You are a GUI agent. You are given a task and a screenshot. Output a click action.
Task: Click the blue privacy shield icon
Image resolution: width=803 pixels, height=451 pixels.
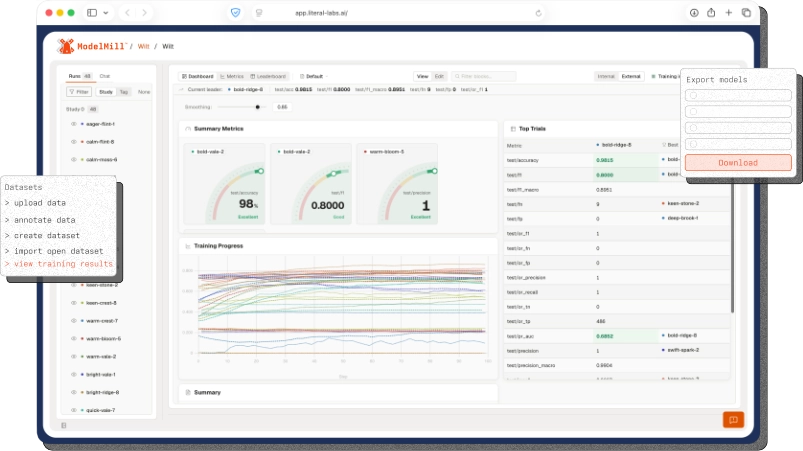[x=236, y=13]
